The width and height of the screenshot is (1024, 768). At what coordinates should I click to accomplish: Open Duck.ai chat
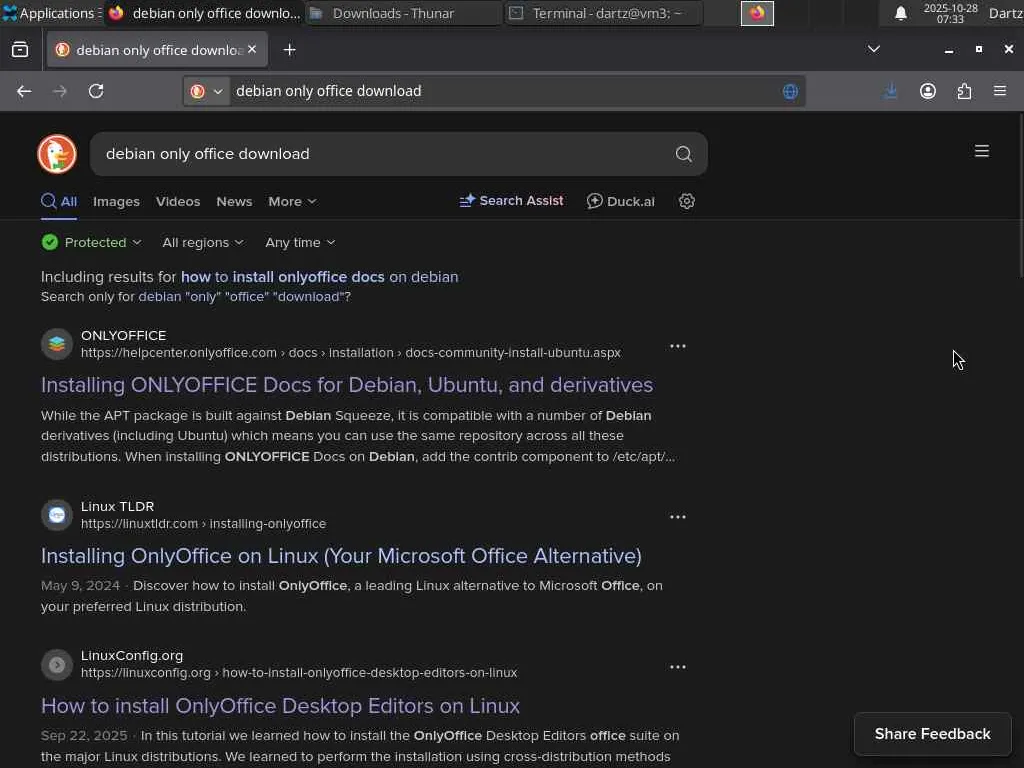(x=620, y=201)
